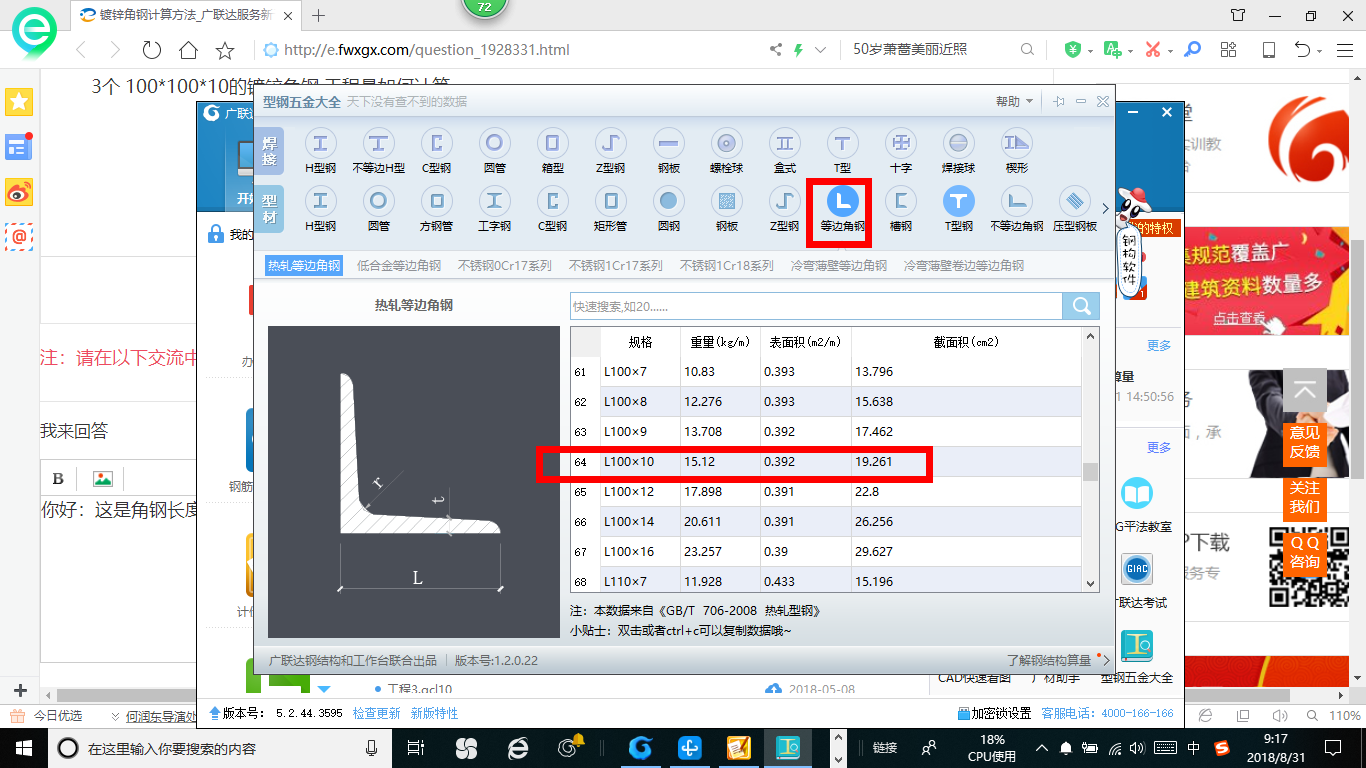This screenshot has height=768, width=1366.
Task: Click table scrollbar up arrow
Action: [x=1090, y=335]
